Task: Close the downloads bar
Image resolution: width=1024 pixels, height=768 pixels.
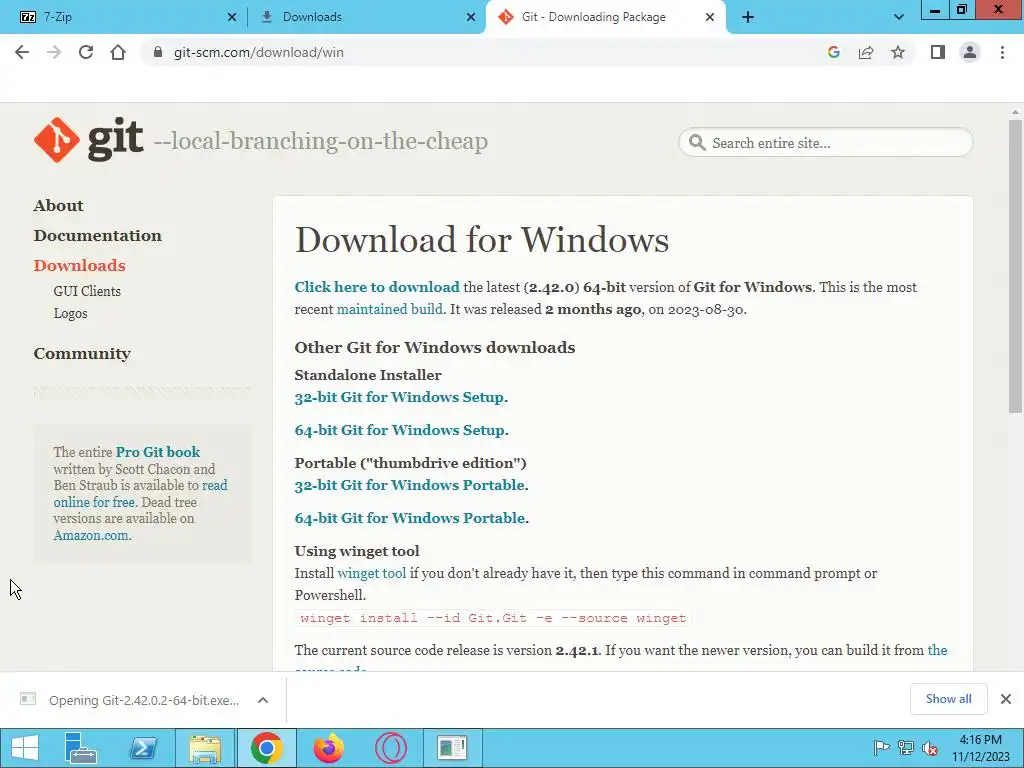Action: click(1006, 699)
